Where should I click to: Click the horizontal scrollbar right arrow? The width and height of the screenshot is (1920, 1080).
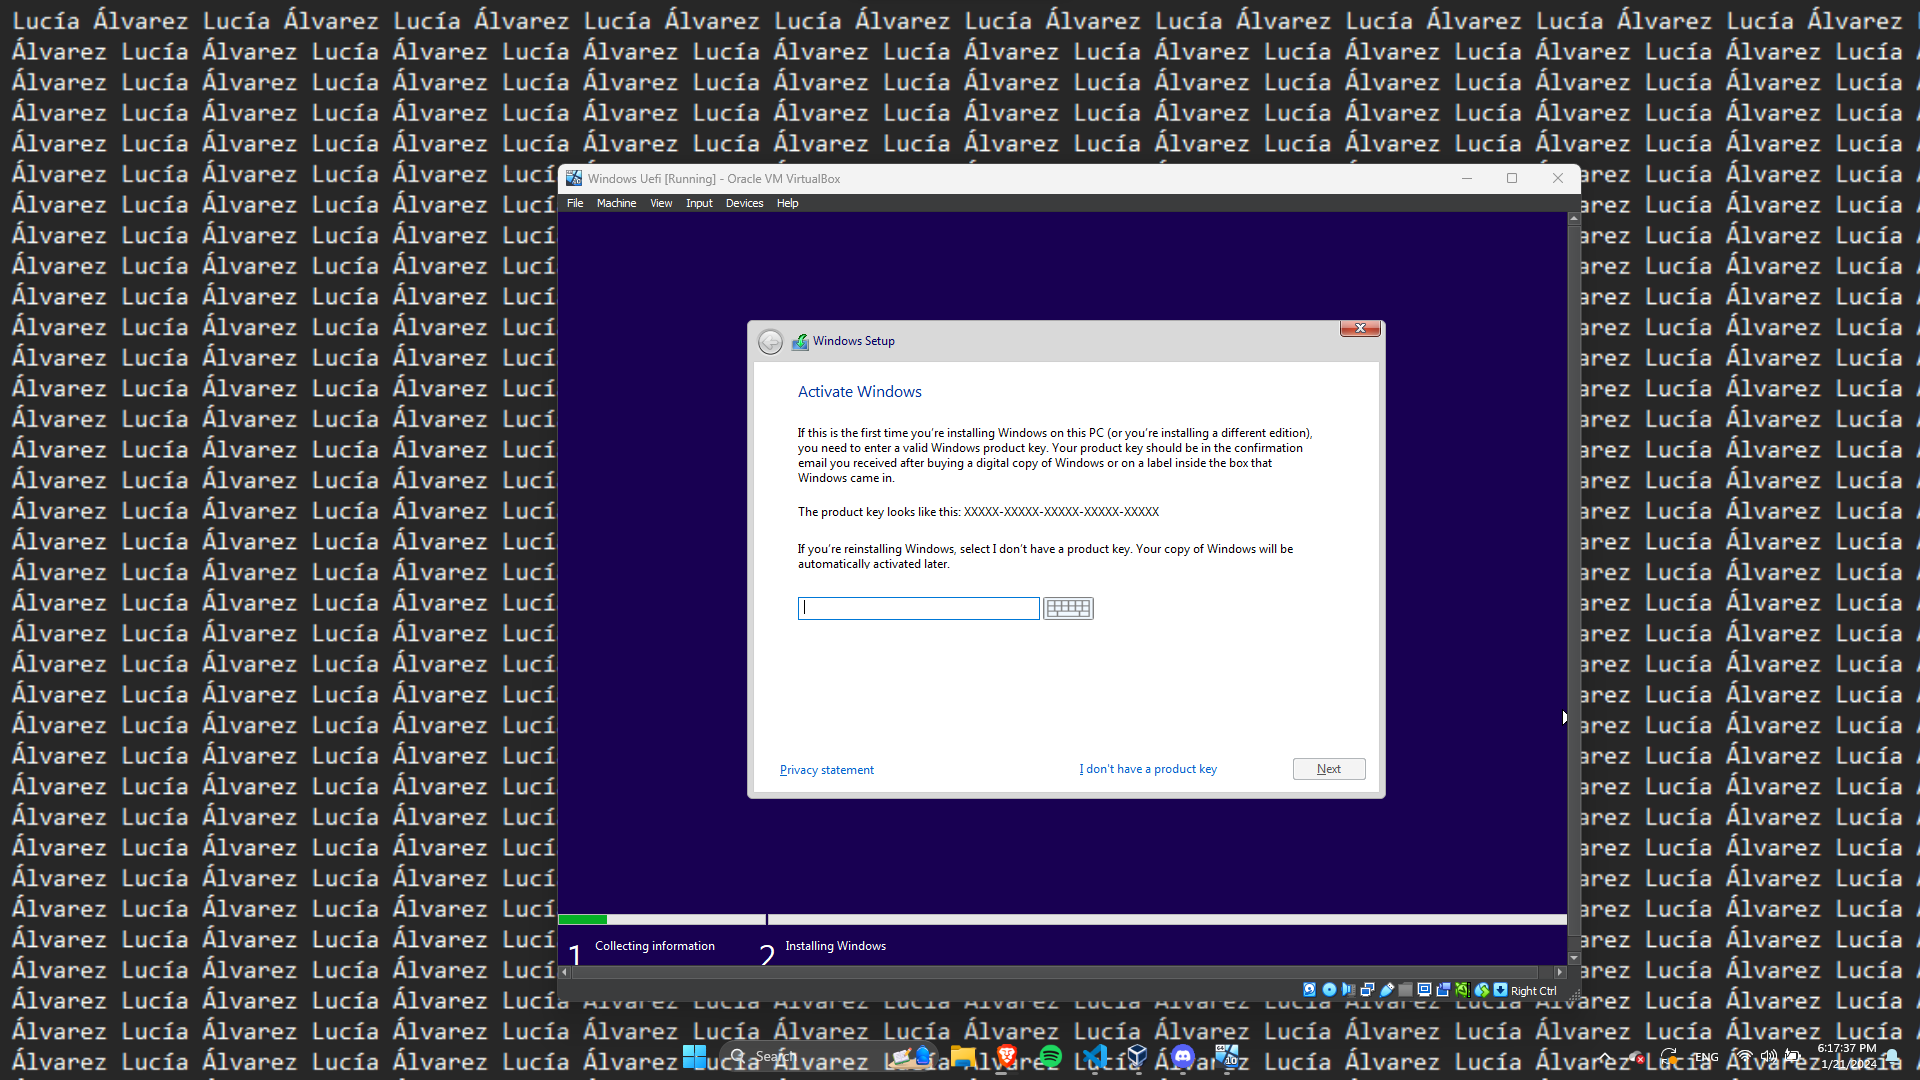coord(1559,972)
